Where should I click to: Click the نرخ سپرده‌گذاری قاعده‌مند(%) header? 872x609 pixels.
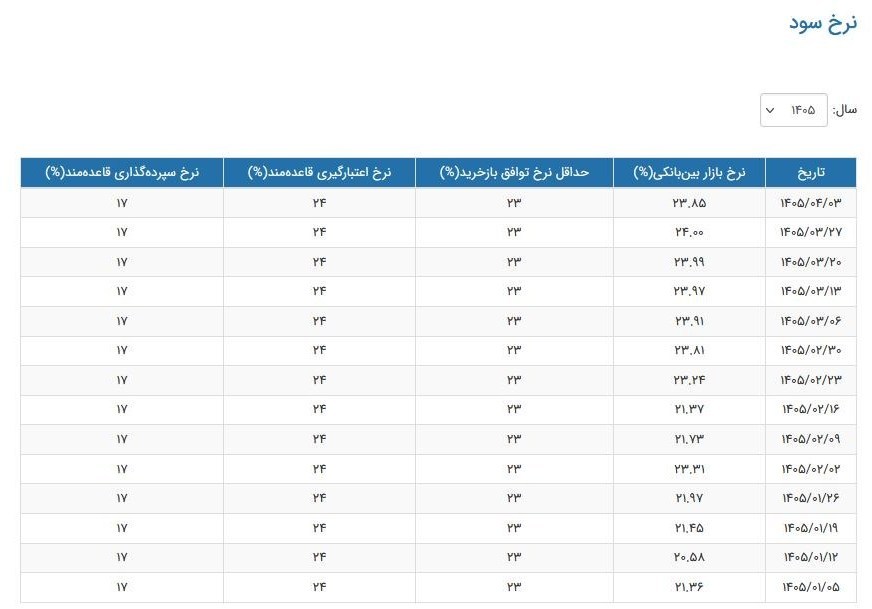[x=122, y=172]
